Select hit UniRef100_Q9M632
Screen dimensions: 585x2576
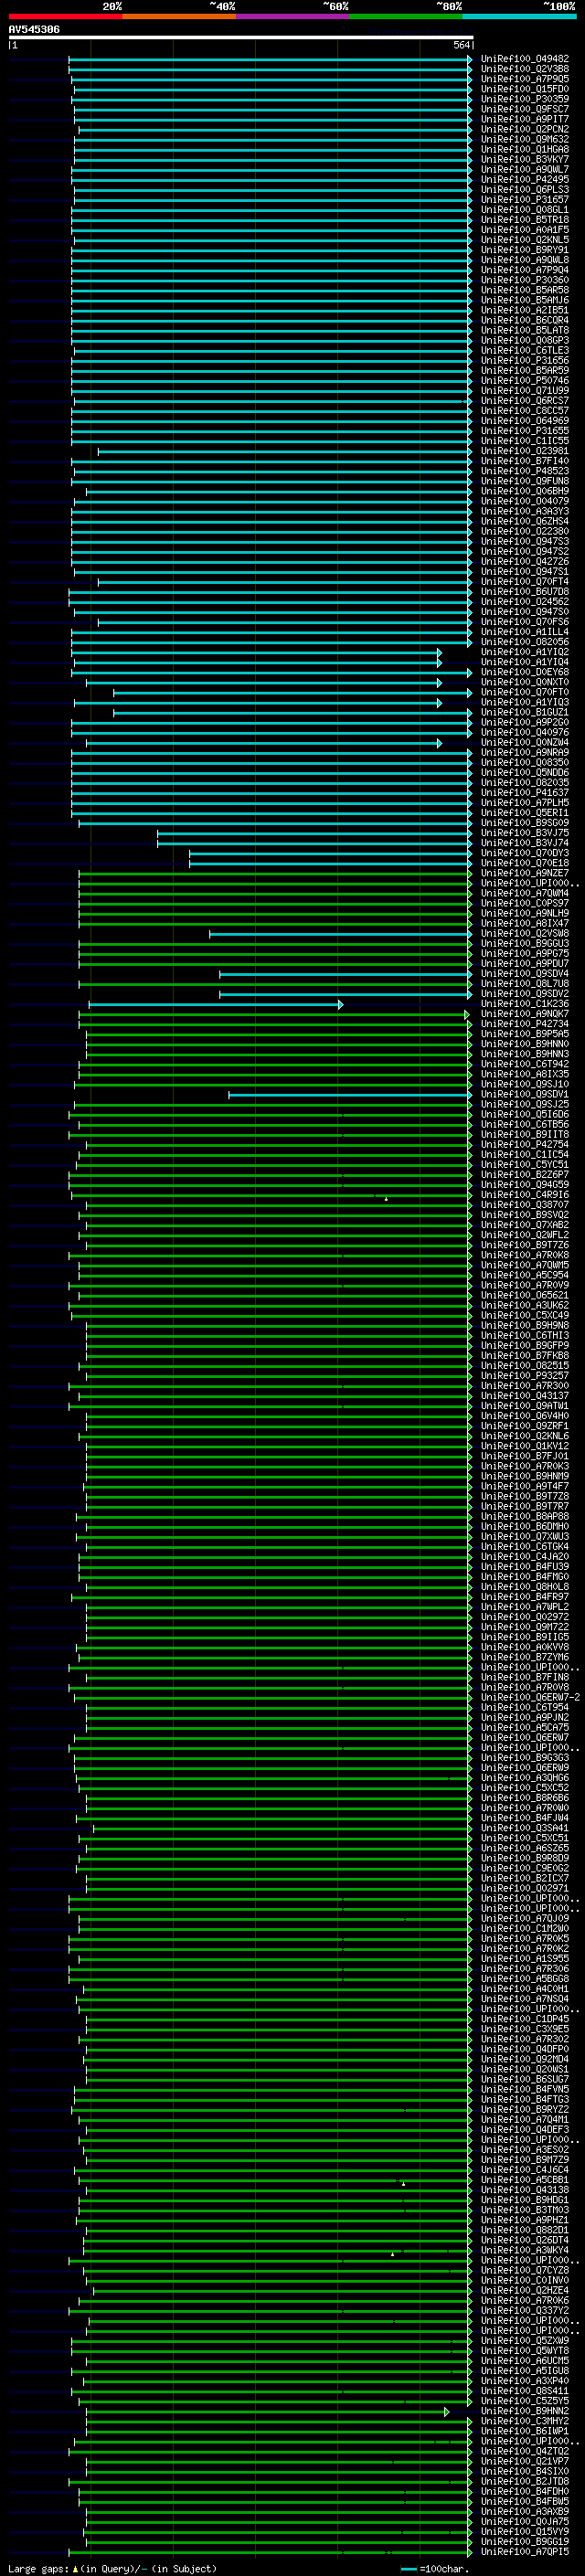click(x=524, y=139)
